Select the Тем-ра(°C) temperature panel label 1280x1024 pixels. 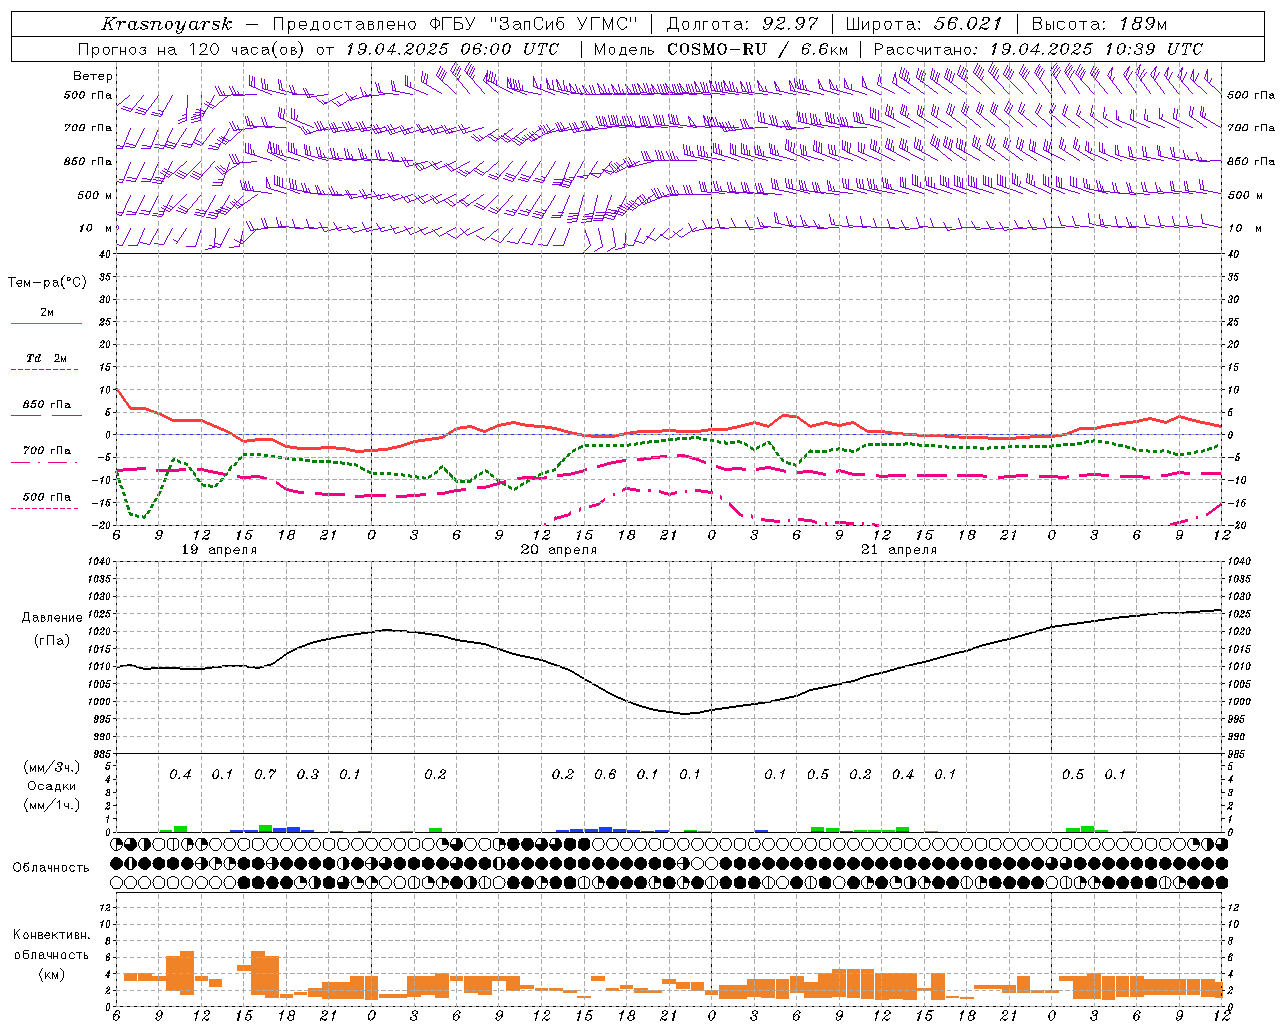(x=47, y=283)
